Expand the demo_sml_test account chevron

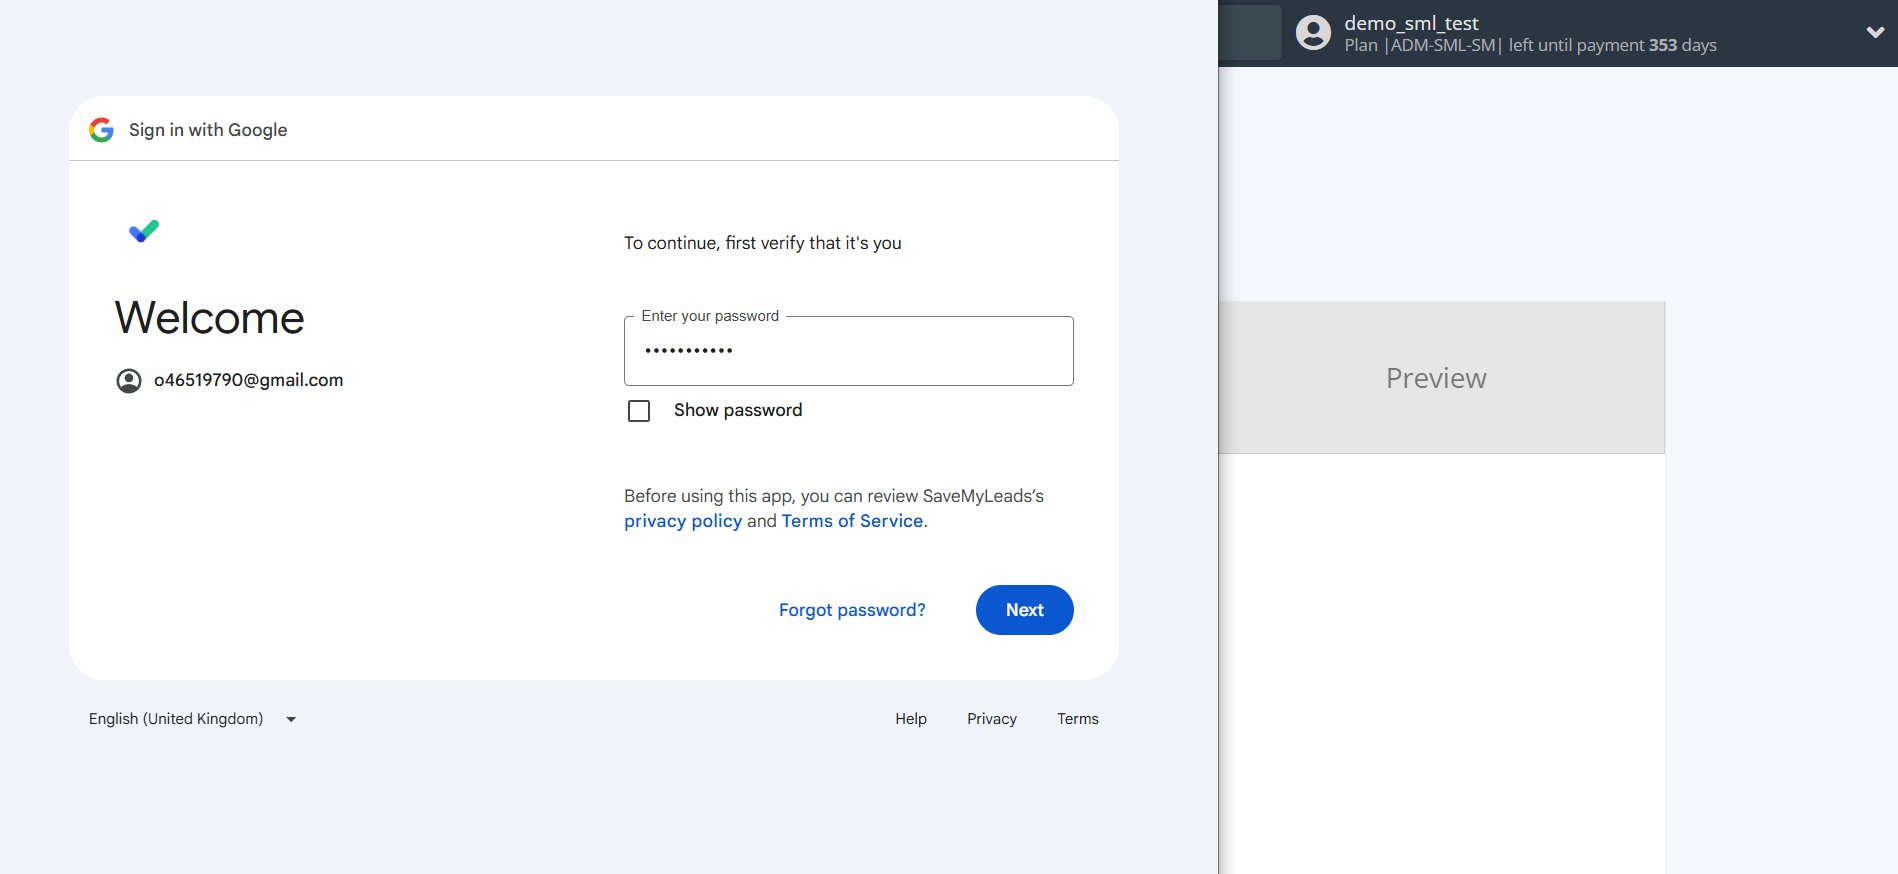tap(1875, 33)
